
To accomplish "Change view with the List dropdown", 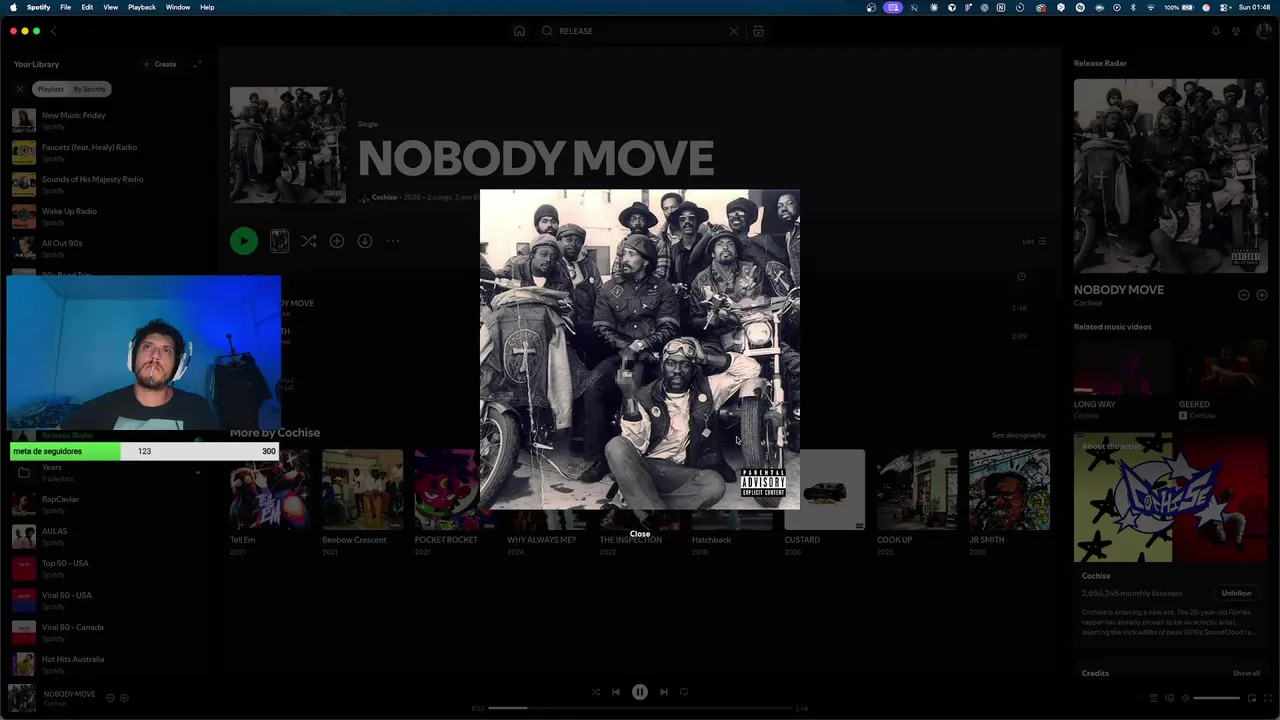I will click(1034, 241).
